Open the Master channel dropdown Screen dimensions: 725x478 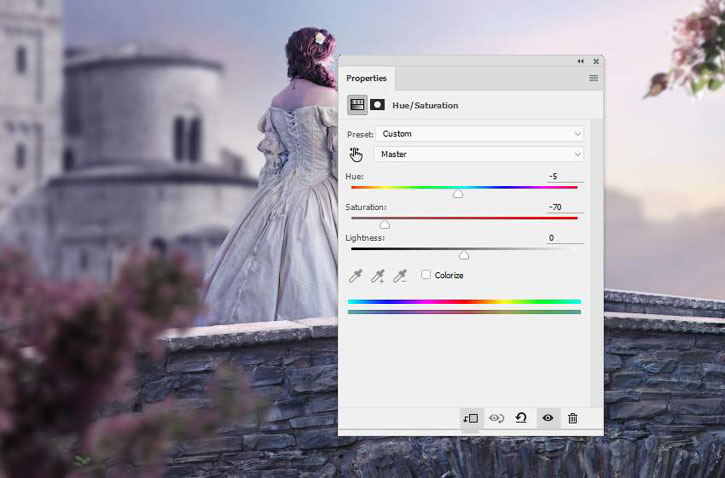(x=479, y=154)
